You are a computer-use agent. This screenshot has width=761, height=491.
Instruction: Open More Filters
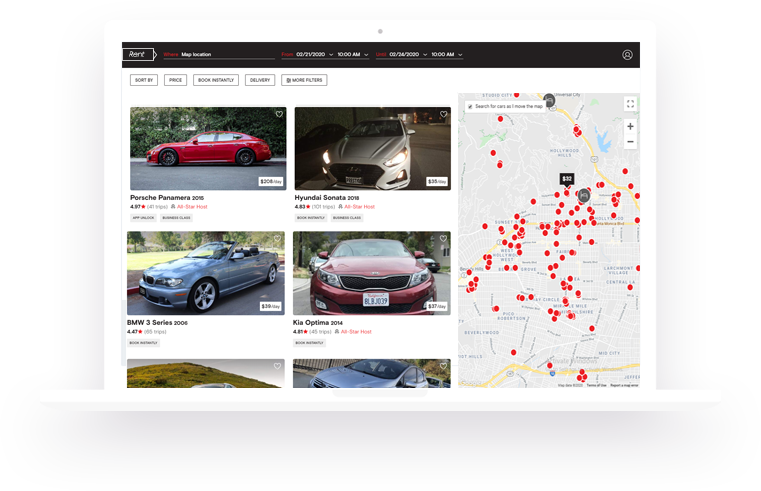[304, 80]
